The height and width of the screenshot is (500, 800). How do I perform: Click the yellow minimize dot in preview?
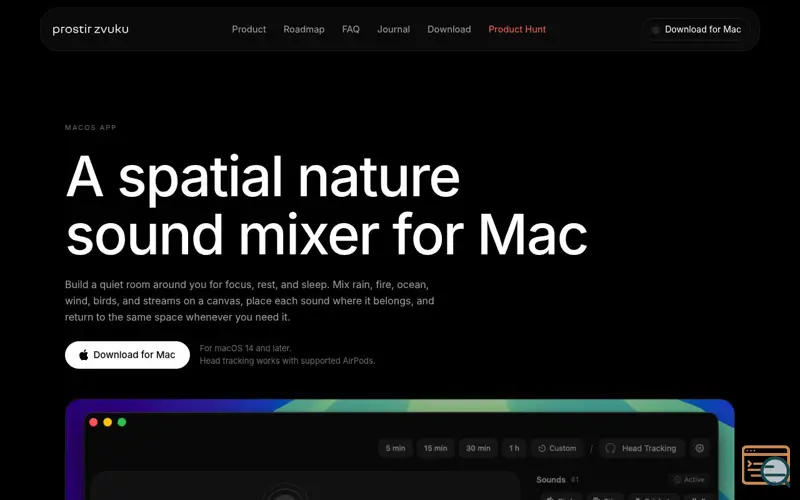click(108, 422)
